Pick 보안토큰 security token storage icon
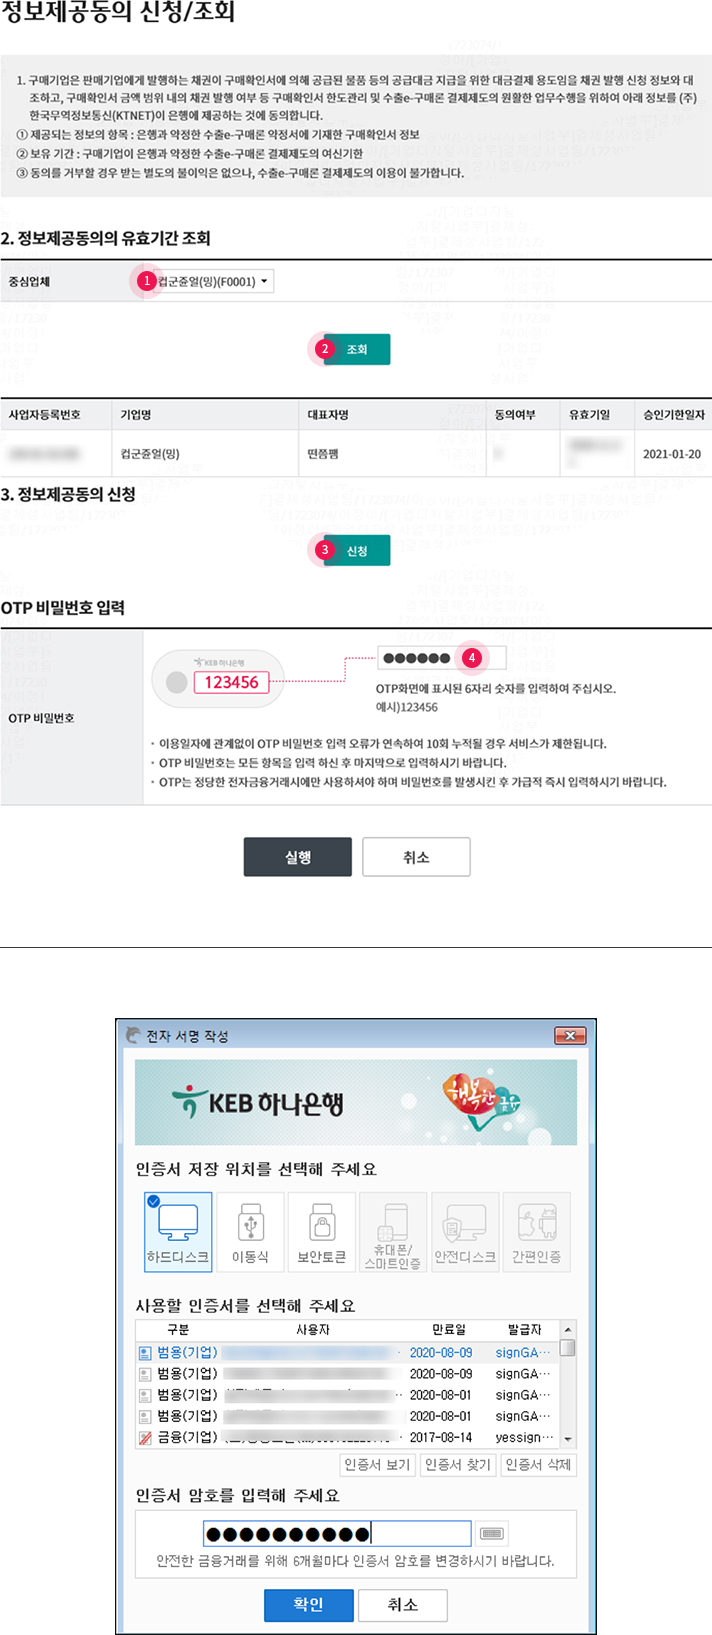 click(322, 1232)
